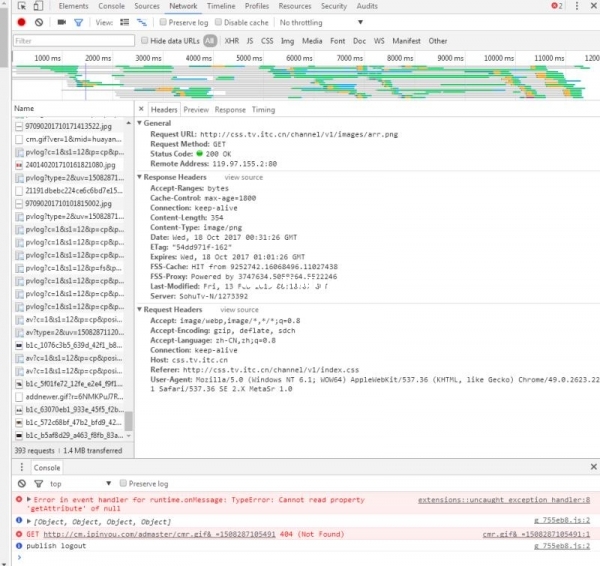Toggle the network filter funnel icon
Image resolution: width=600 pixels, height=566 pixels.
tap(79, 23)
